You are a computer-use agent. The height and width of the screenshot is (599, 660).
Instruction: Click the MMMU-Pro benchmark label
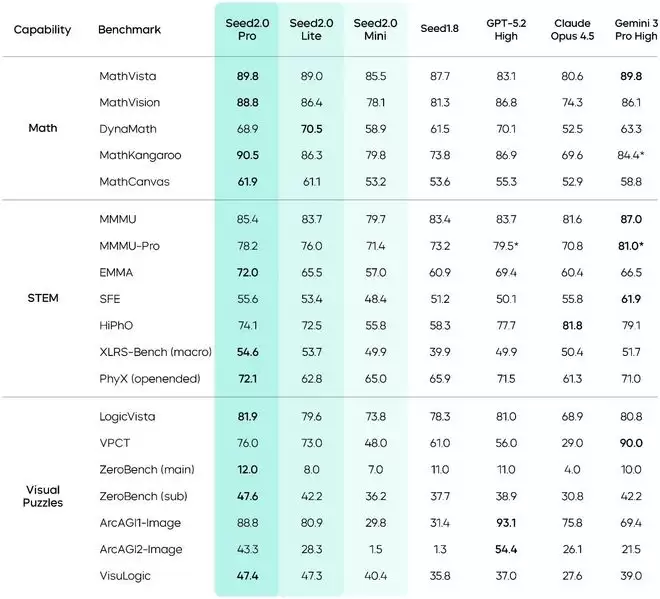[x=130, y=246]
